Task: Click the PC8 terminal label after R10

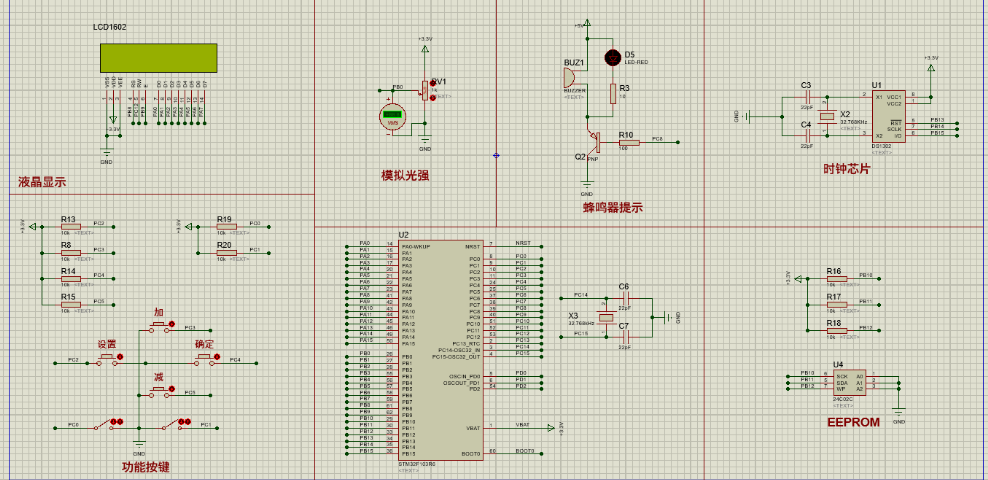Action: pos(657,139)
